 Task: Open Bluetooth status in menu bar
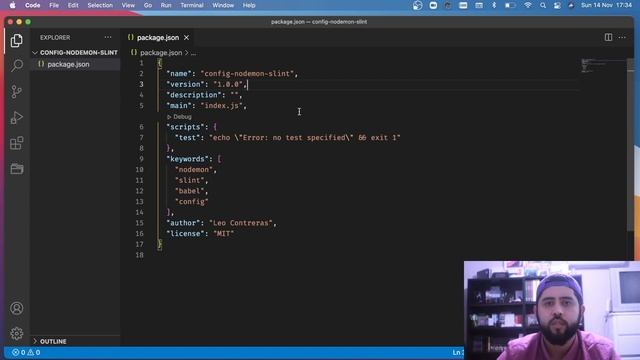(x=494, y=5)
